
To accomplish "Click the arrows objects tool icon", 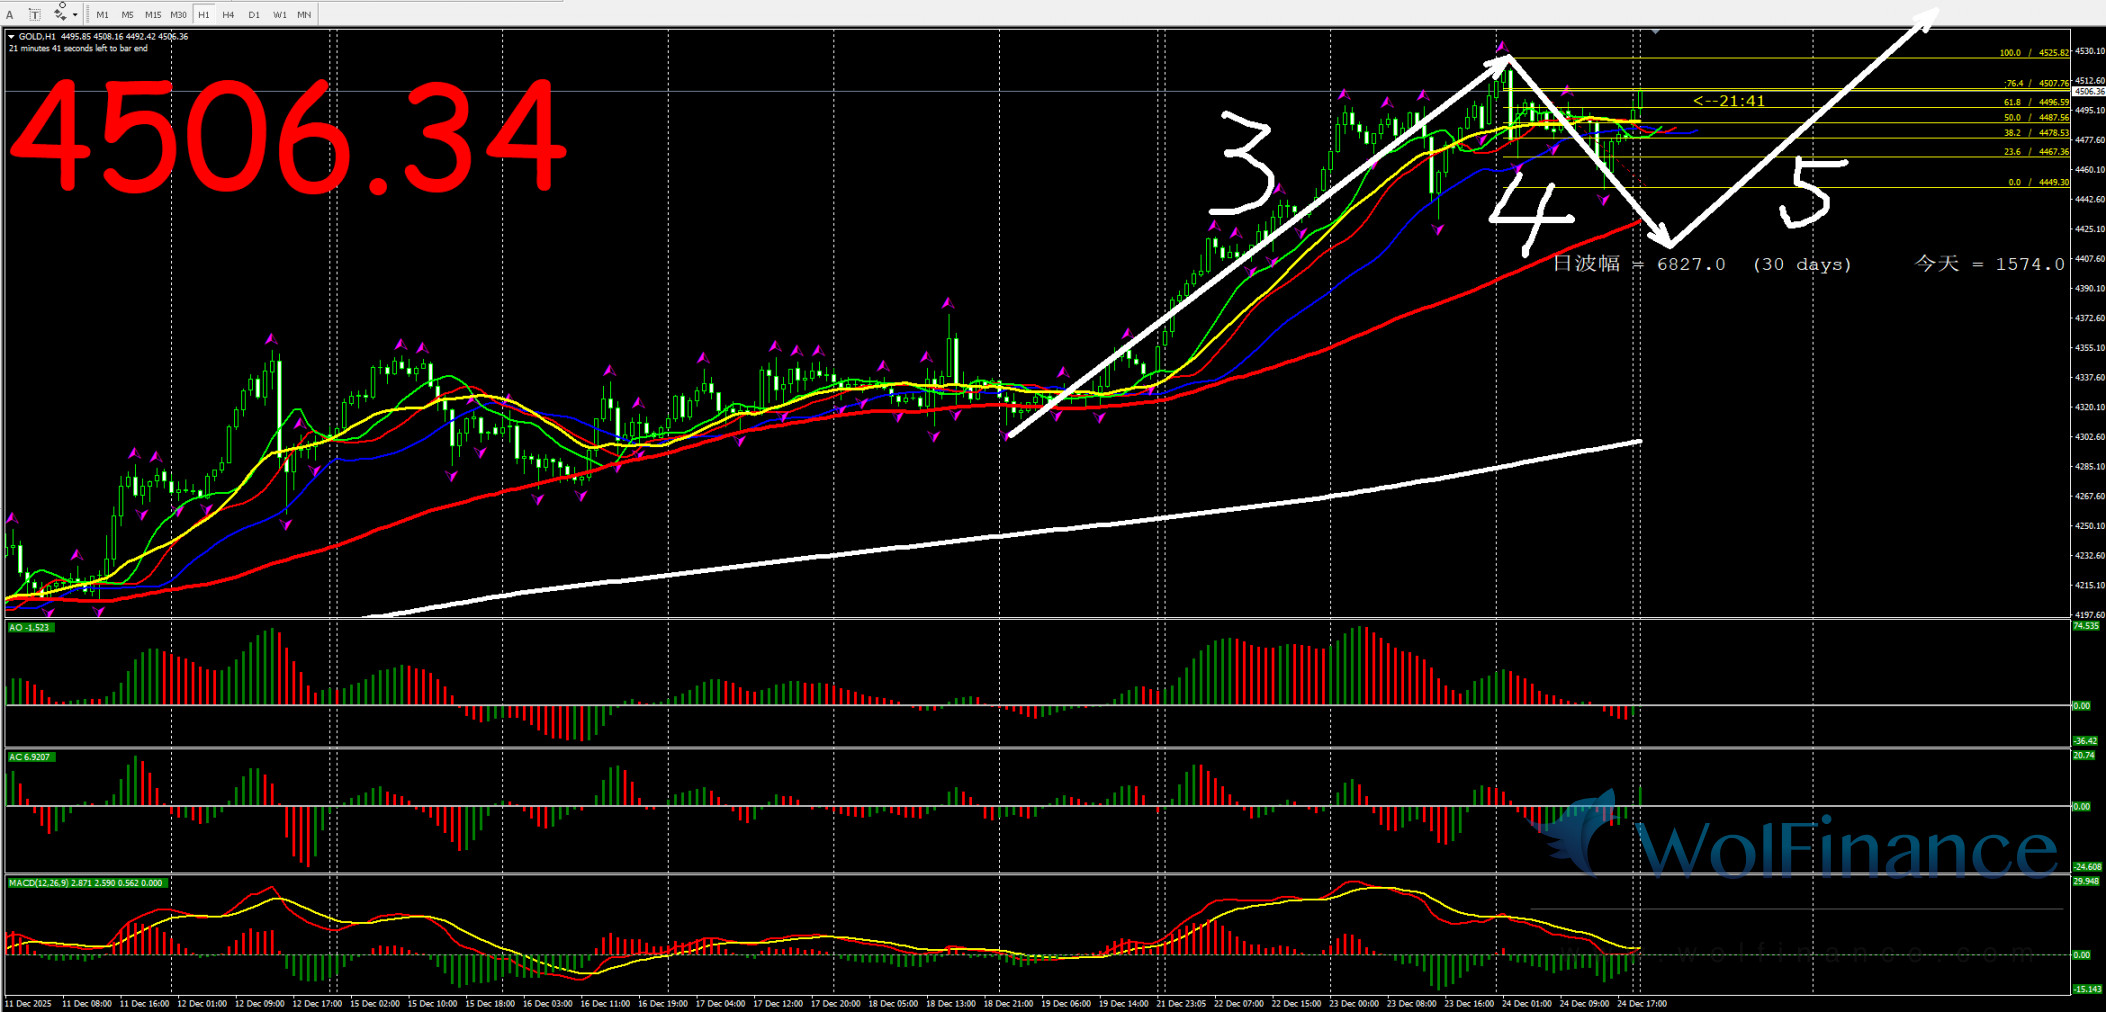I will tap(59, 14).
